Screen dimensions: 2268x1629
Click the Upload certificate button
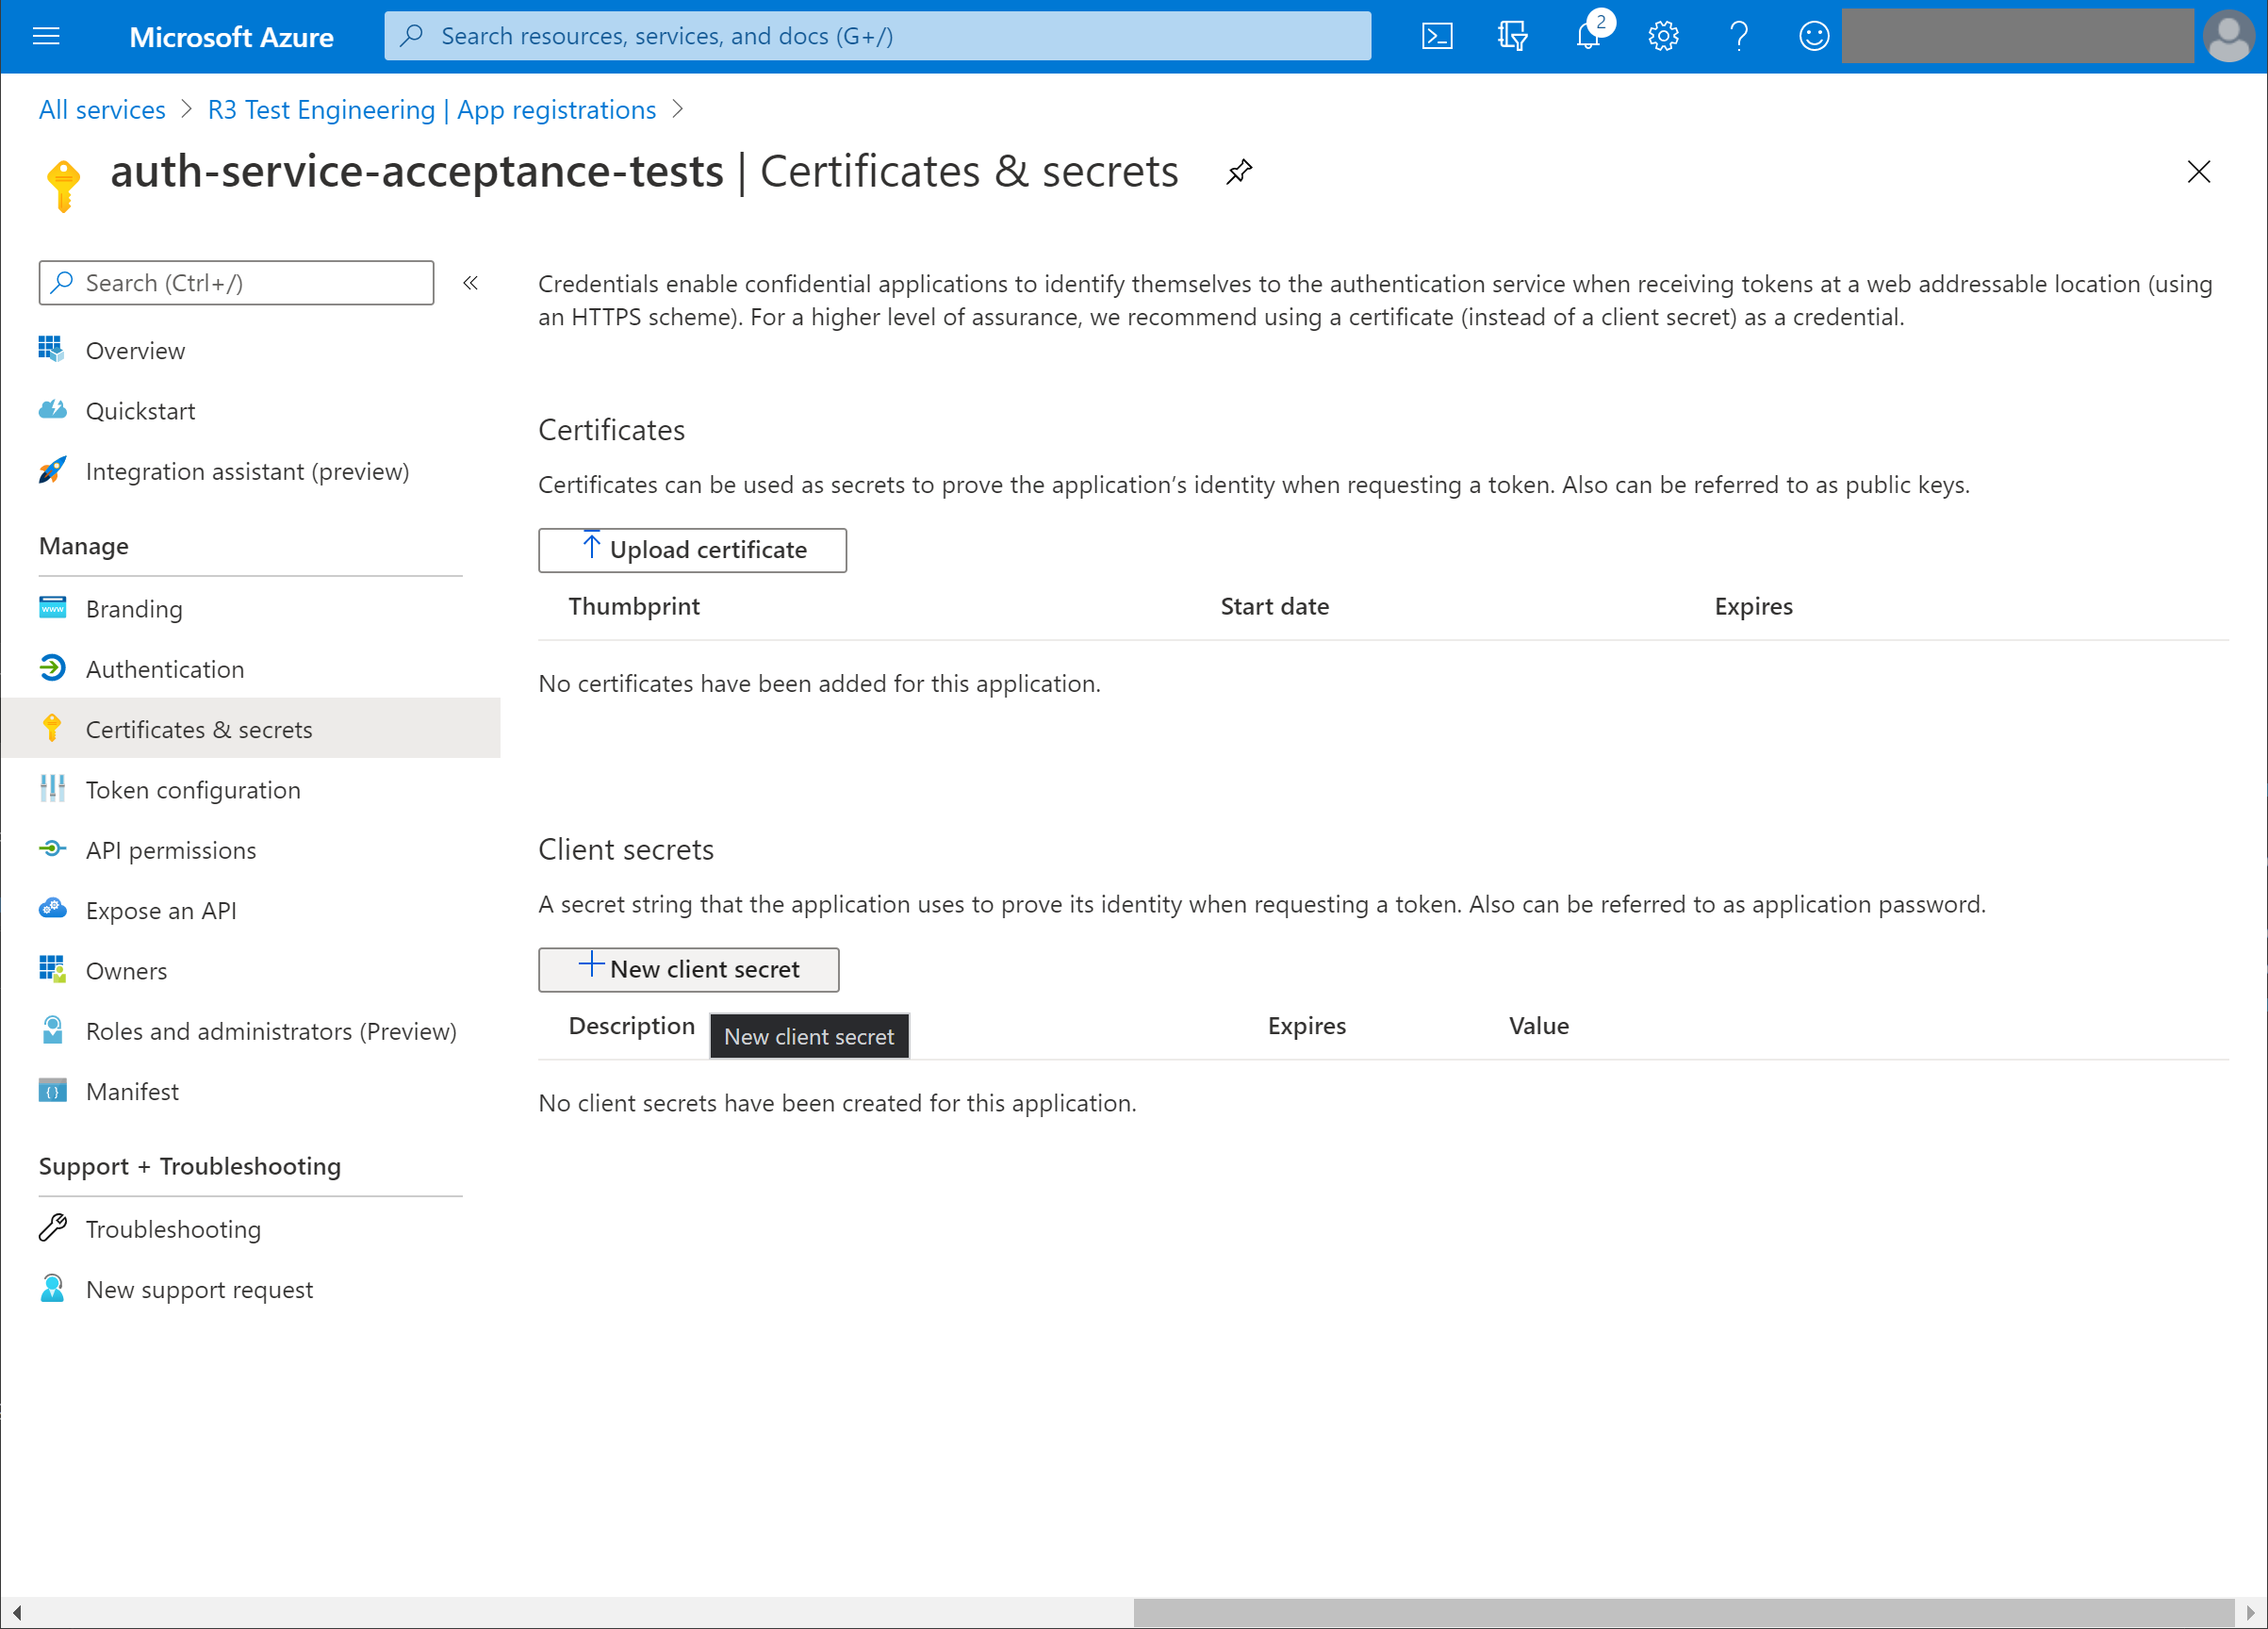click(692, 550)
